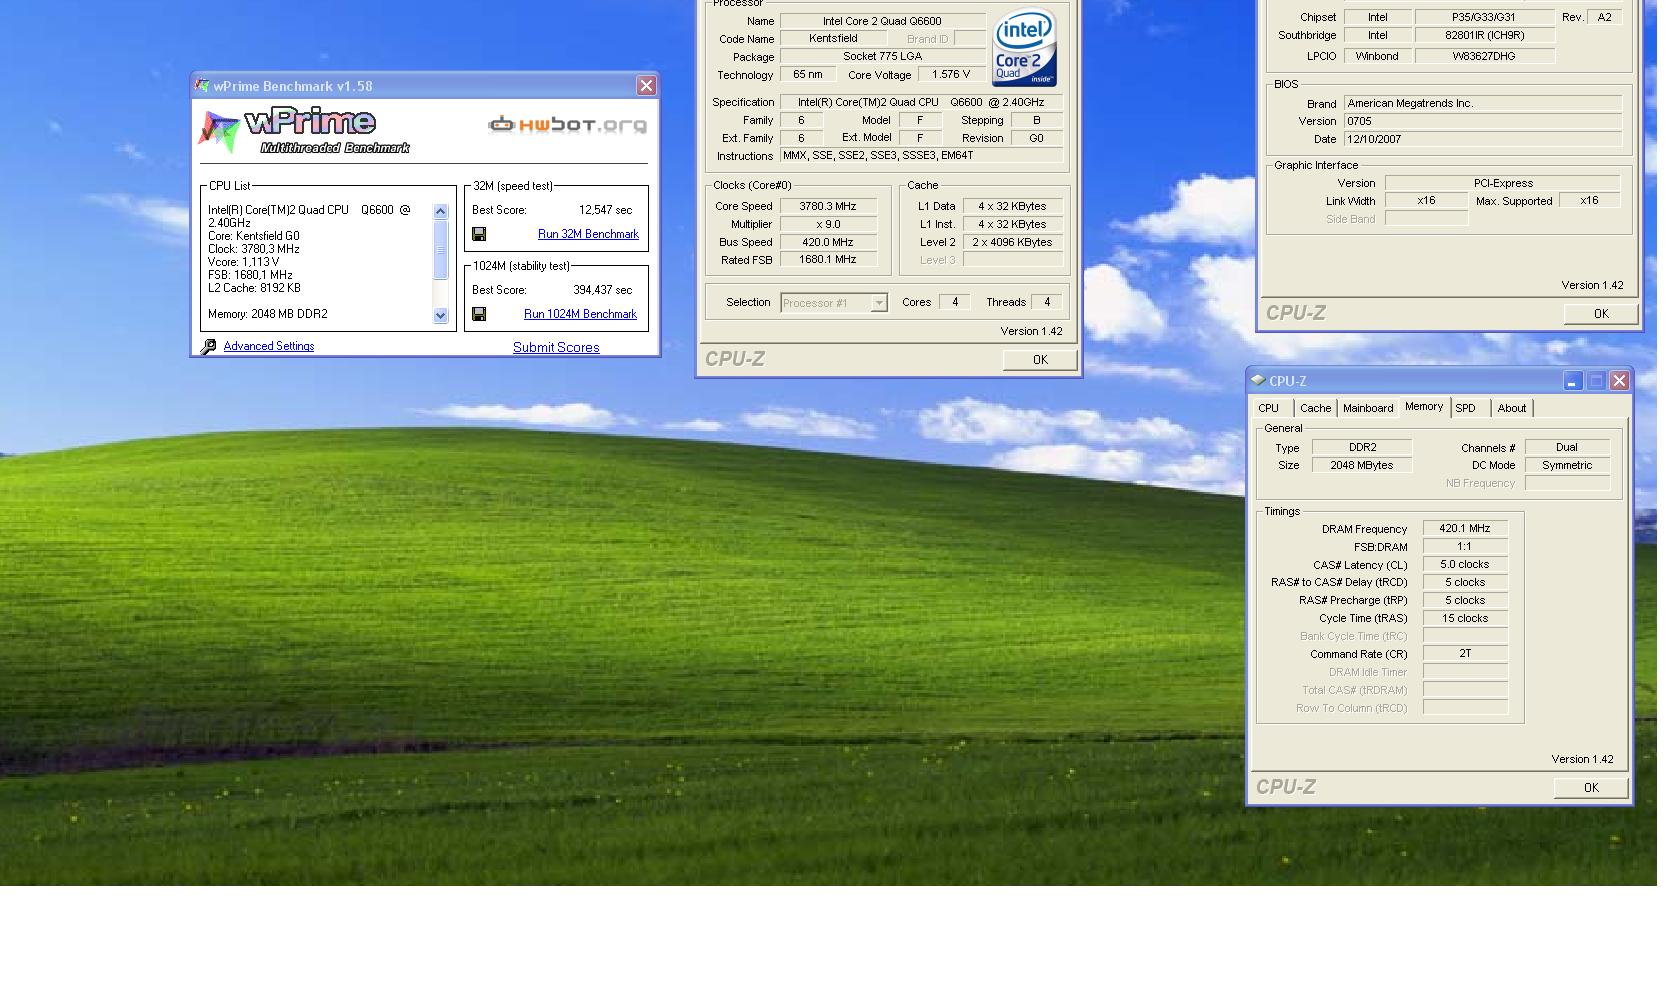The width and height of the screenshot is (1680, 998).
Task: Click the Channels # Dual field
Action: (1567, 447)
